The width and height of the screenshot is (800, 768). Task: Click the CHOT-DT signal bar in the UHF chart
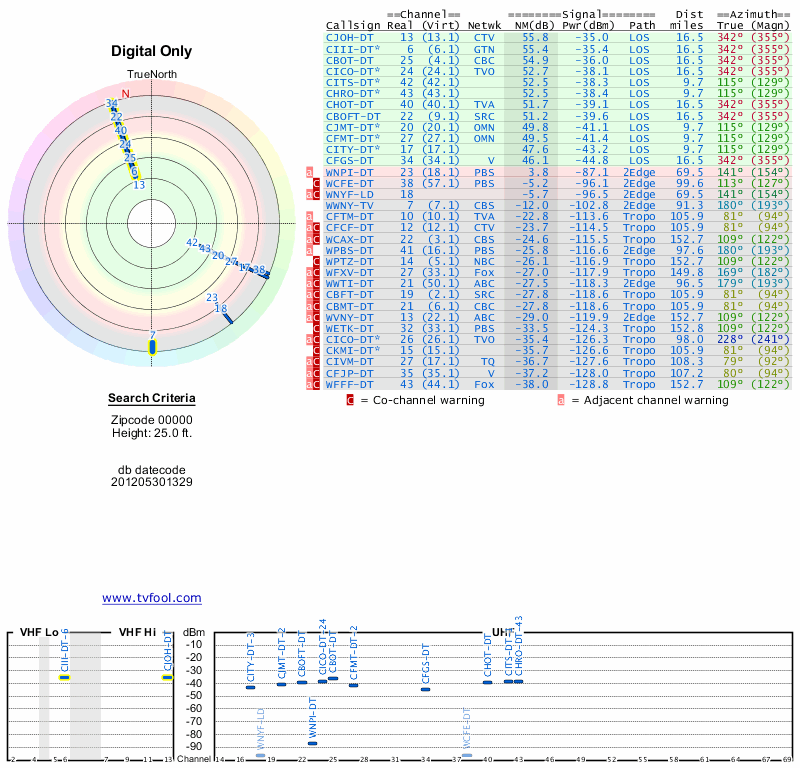point(487,681)
